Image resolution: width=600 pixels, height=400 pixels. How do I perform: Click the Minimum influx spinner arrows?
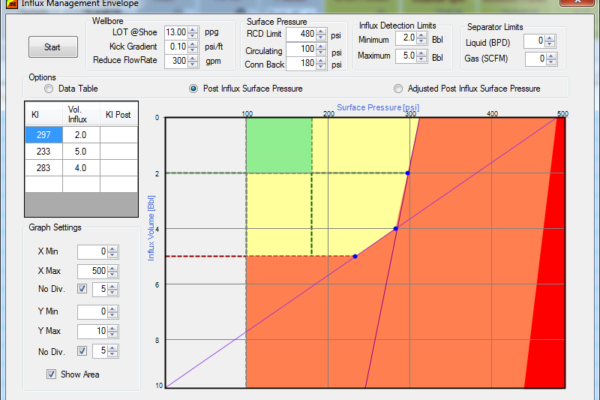422,38
